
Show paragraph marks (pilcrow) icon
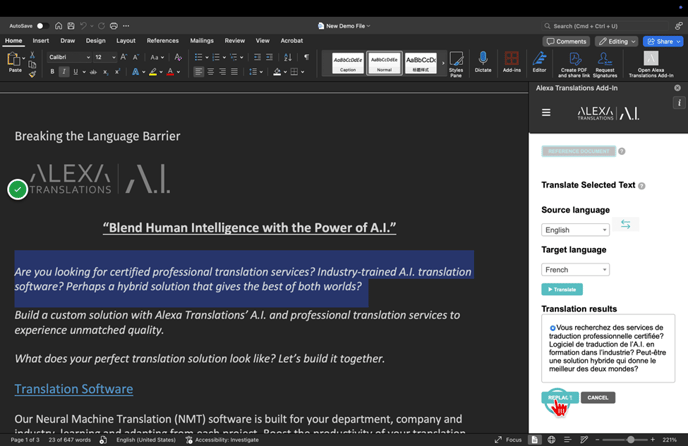306,57
